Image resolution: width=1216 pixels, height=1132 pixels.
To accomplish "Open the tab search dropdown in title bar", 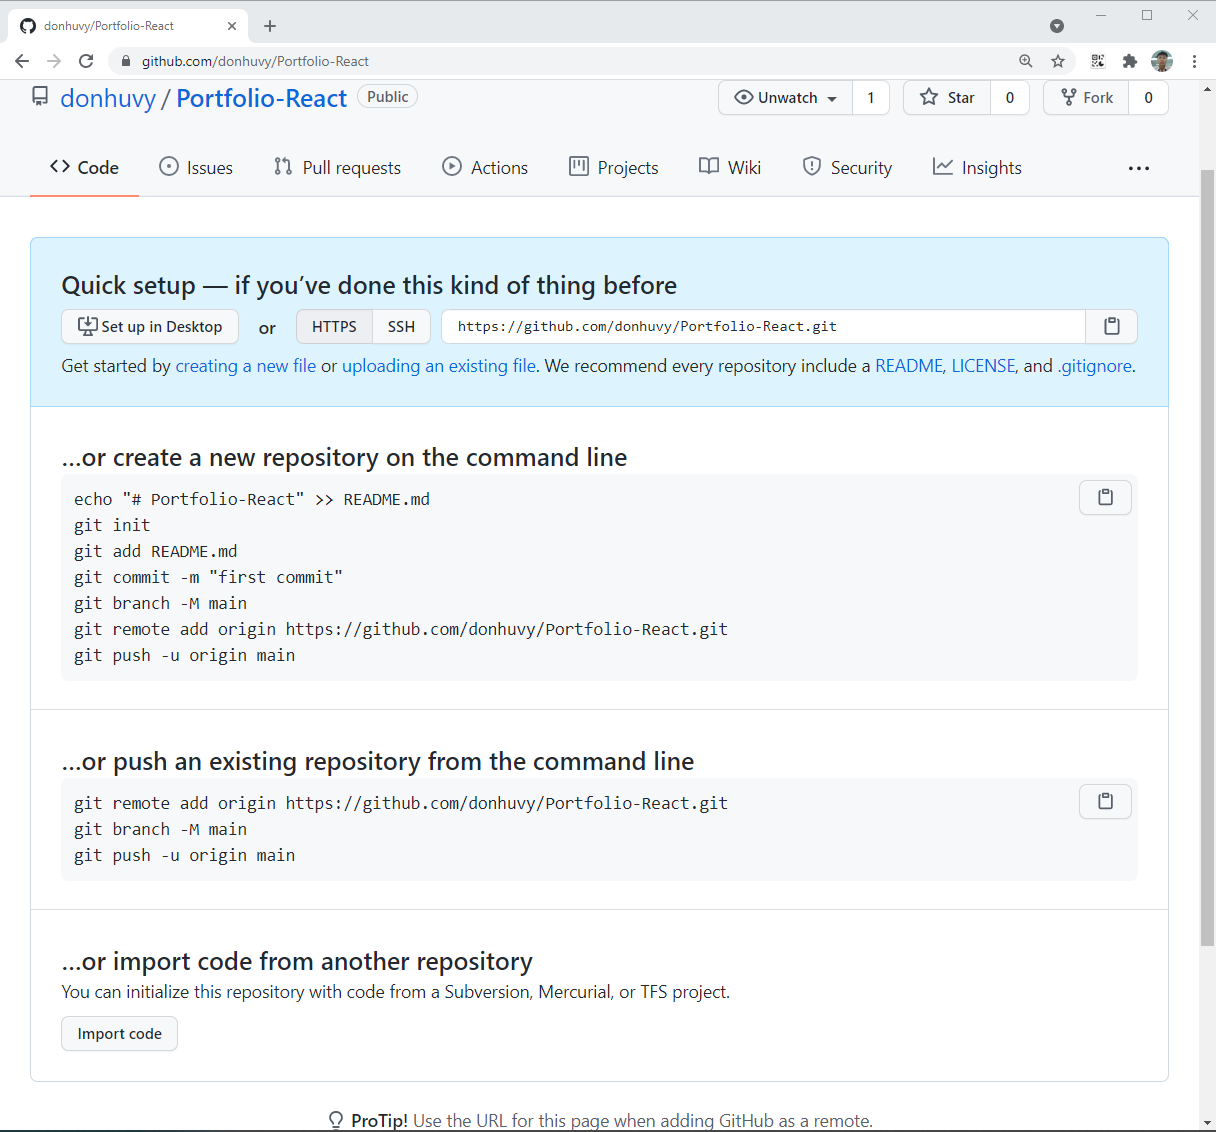I will click(x=1057, y=26).
